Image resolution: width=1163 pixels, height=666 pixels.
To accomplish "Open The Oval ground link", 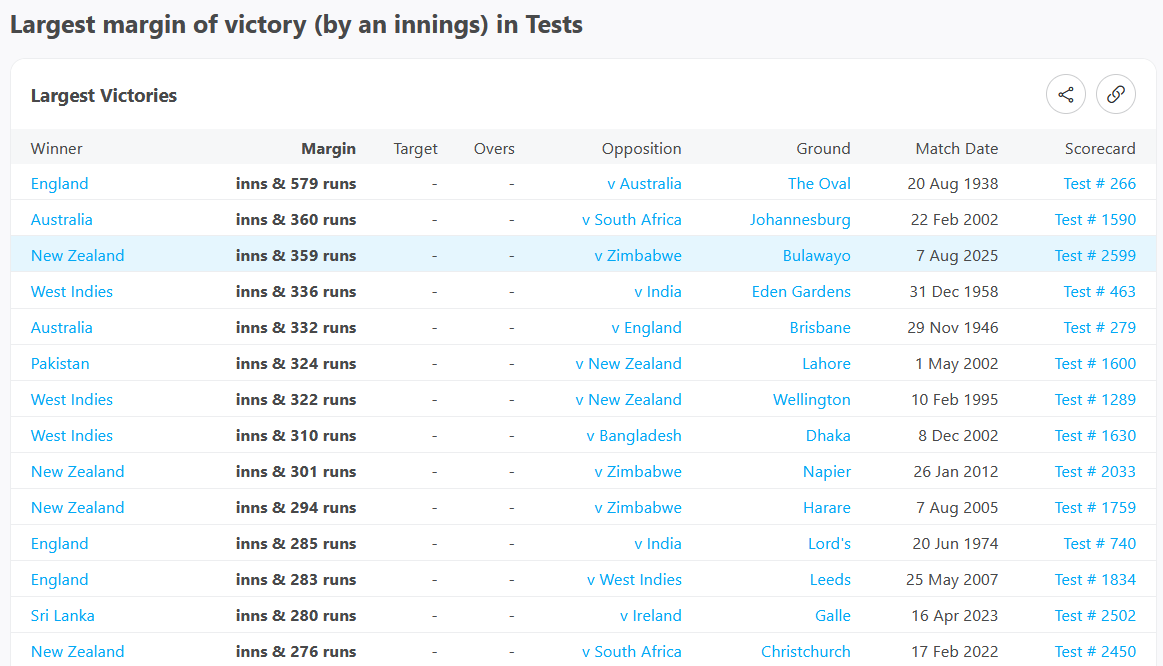I will click(819, 184).
